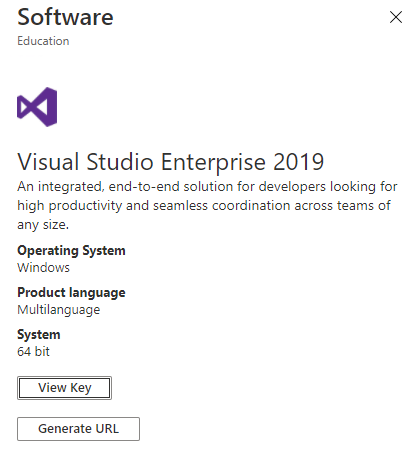Click the purple Visual Studio logo
The height and width of the screenshot is (467, 411).
[x=37, y=107]
